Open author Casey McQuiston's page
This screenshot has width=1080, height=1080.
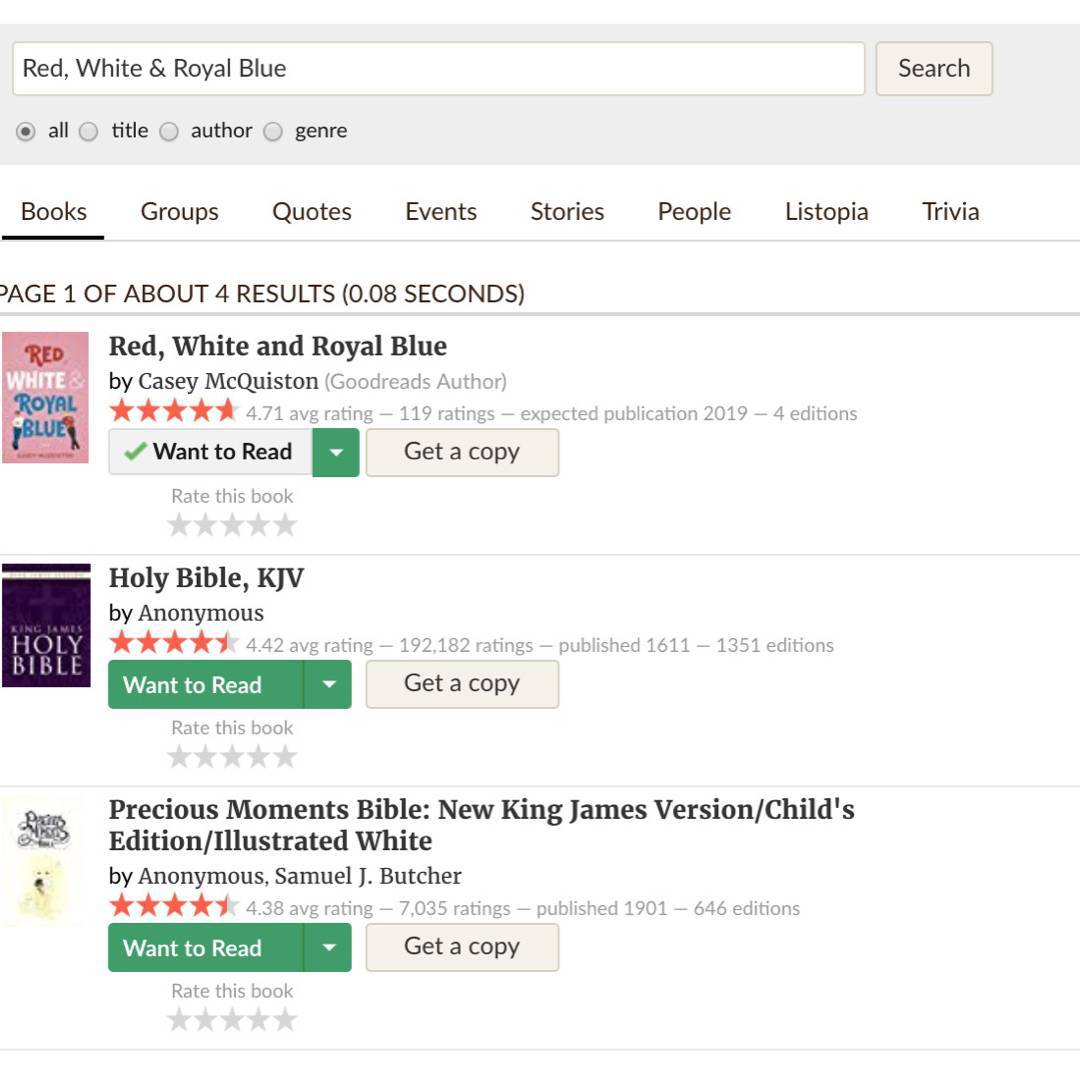228,381
